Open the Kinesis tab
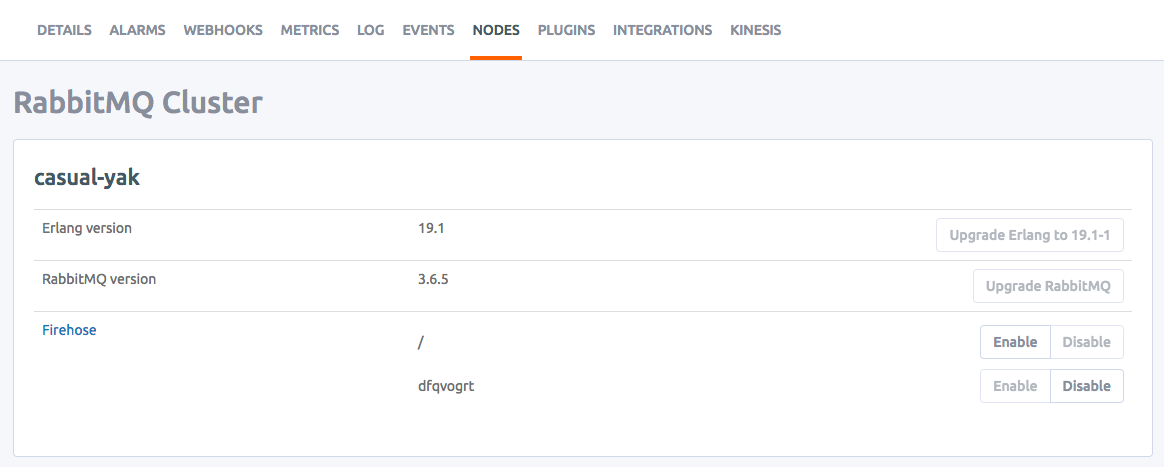1164x467 pixels. (755, 30)
